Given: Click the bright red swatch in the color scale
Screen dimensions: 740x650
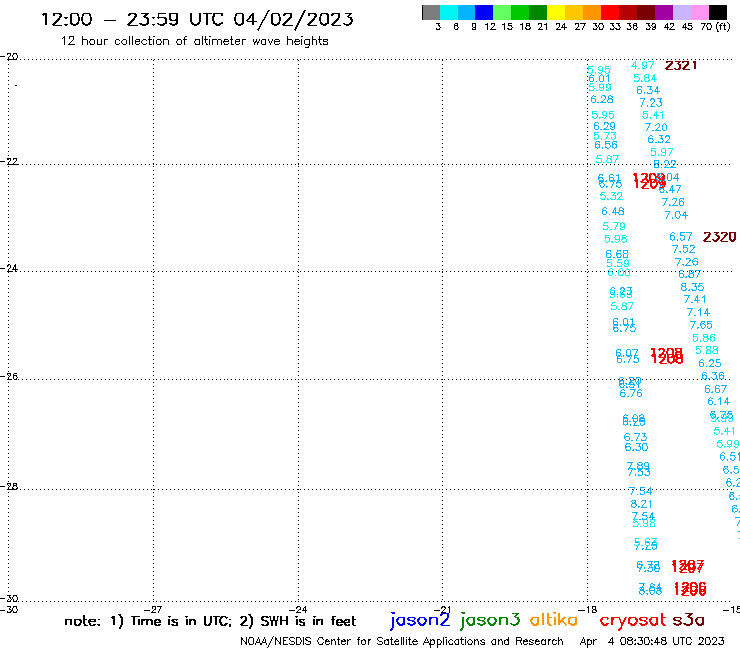Looking at the screenshot, I should tap(610, 12).
